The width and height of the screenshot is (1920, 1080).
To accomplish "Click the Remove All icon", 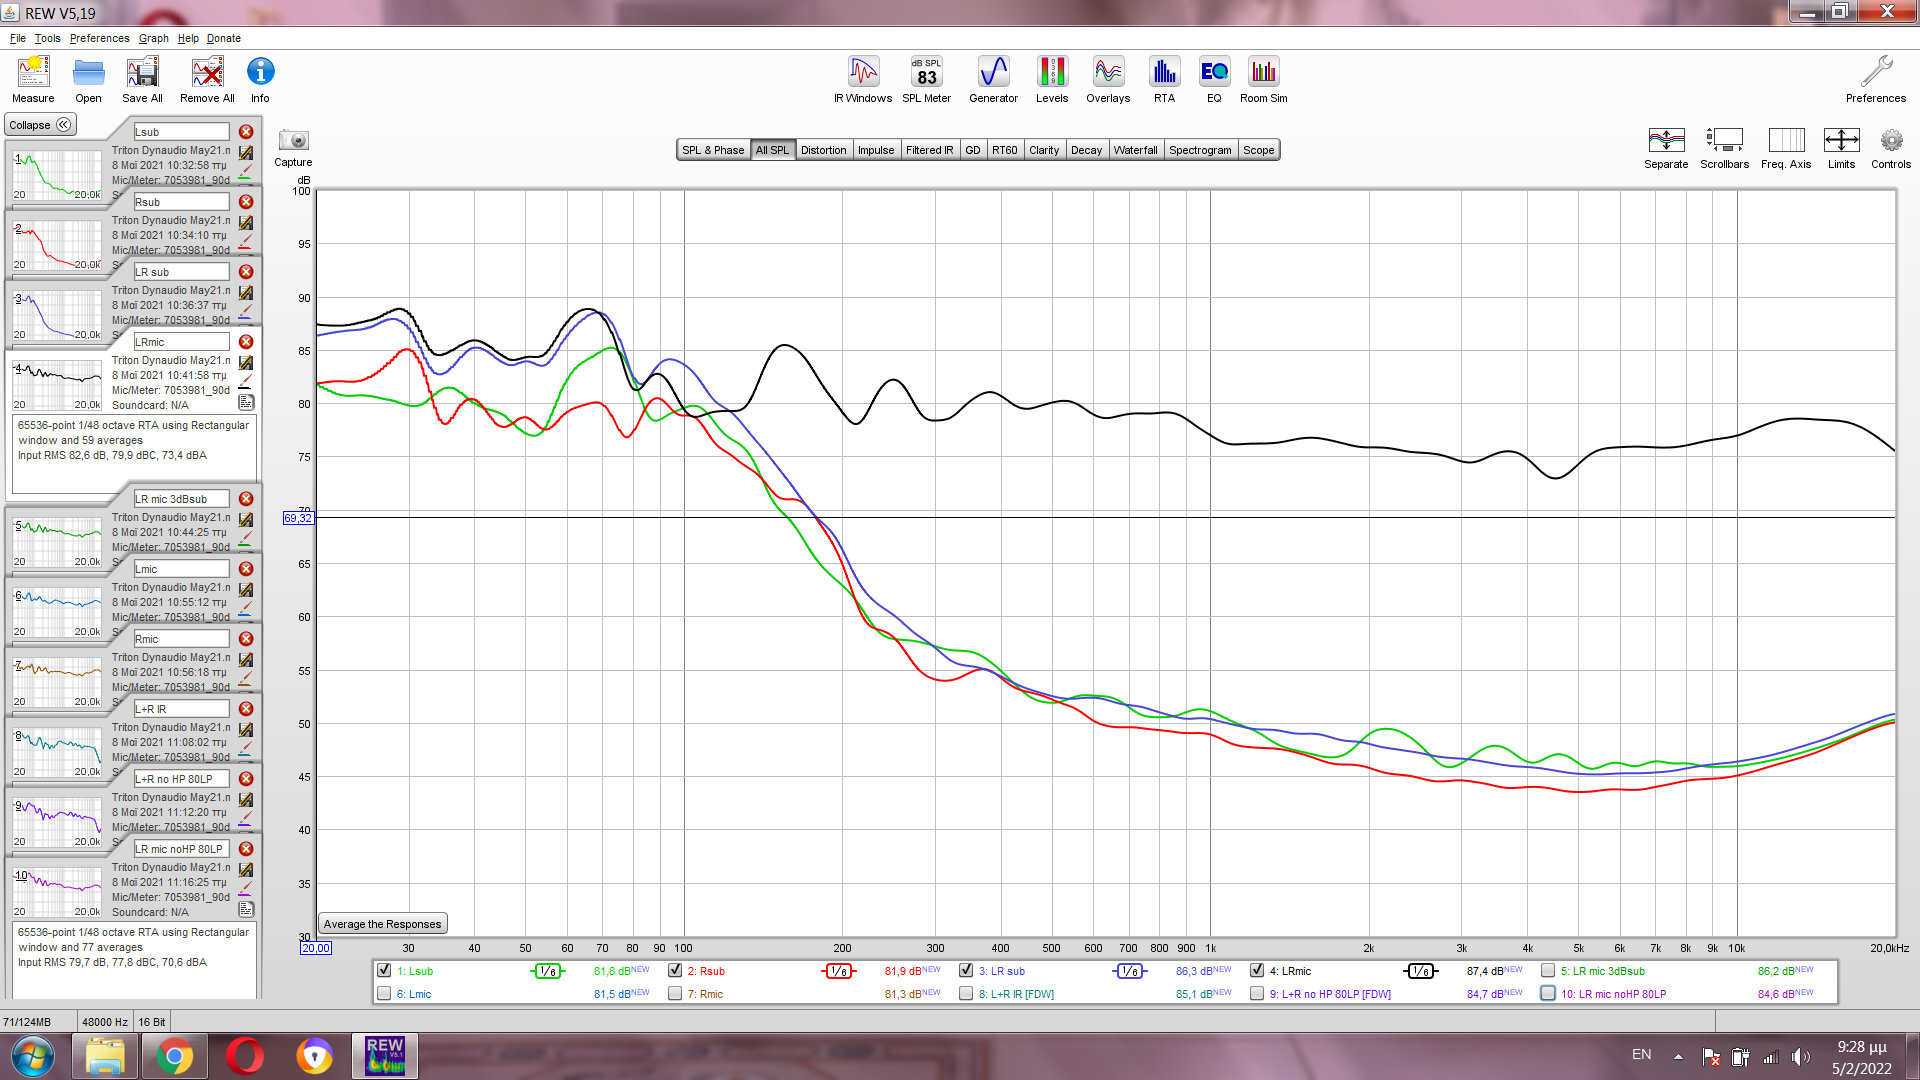I will coord(207,79).
